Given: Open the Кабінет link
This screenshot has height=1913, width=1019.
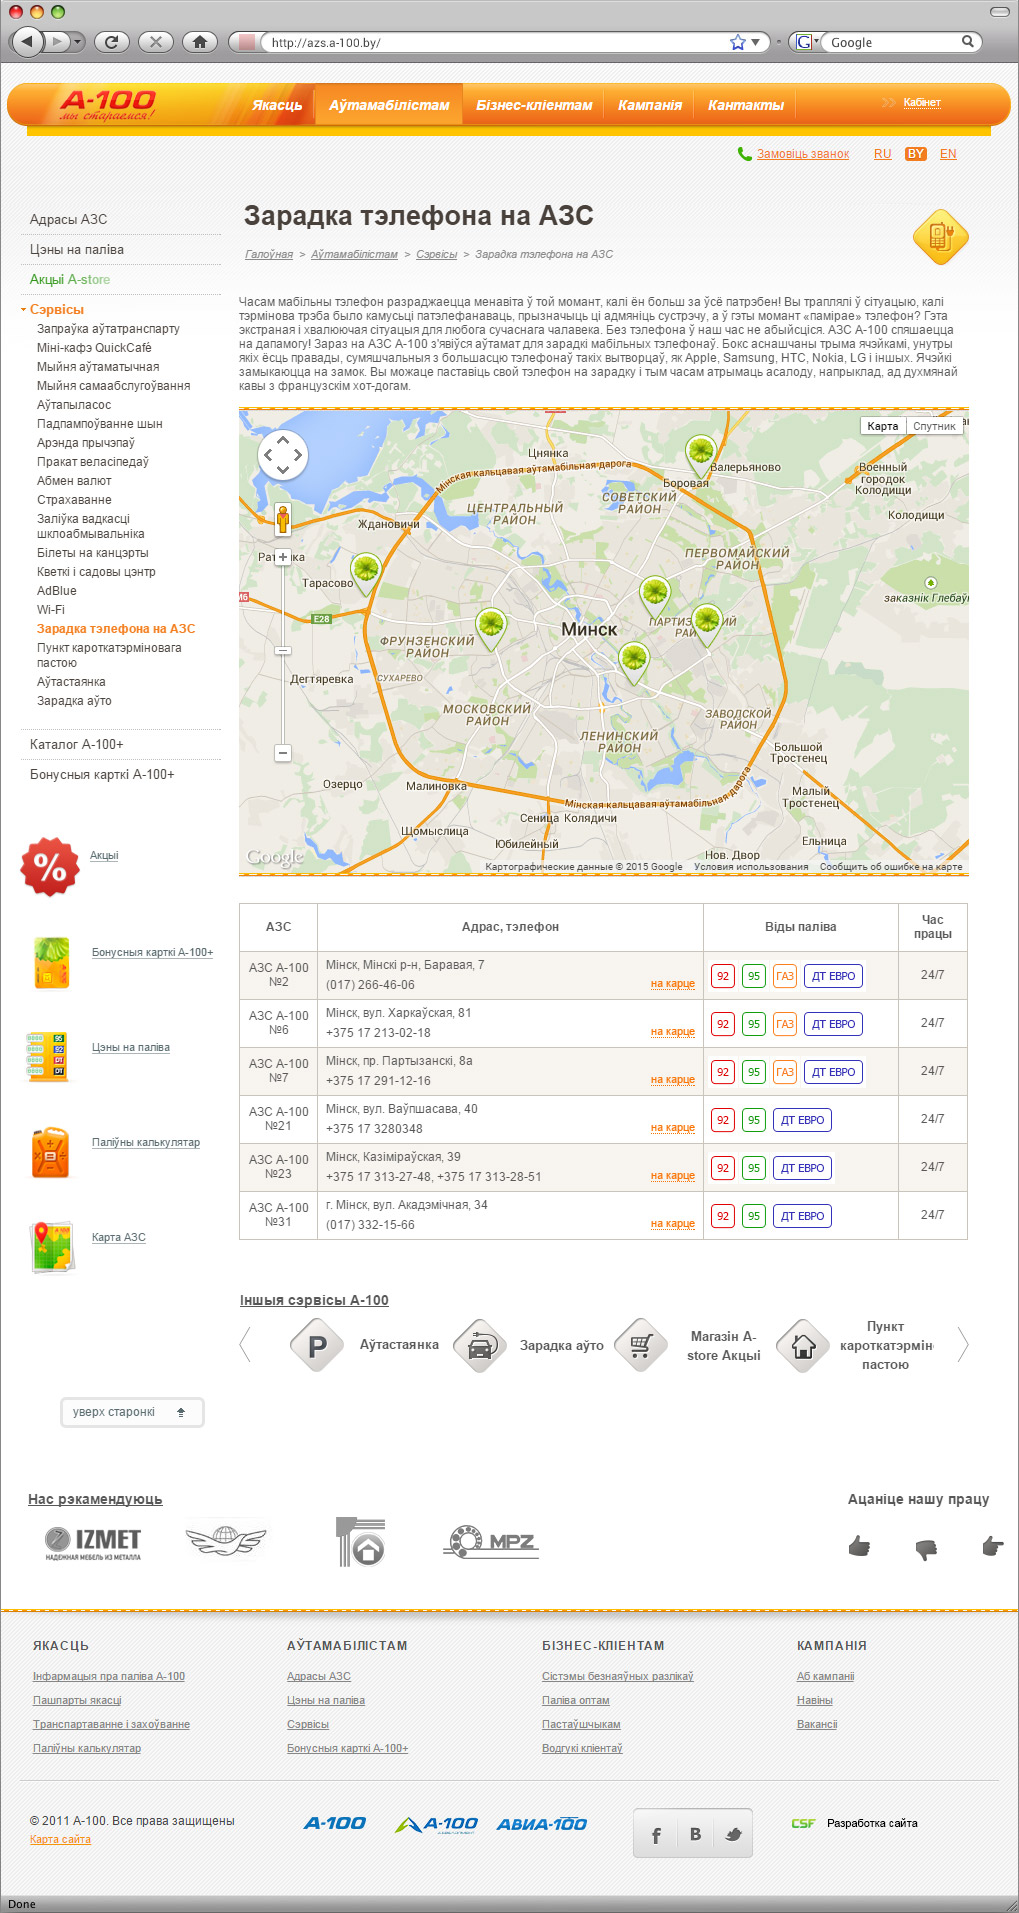Looking at the screenshot, I should click(x=922, y=103).
